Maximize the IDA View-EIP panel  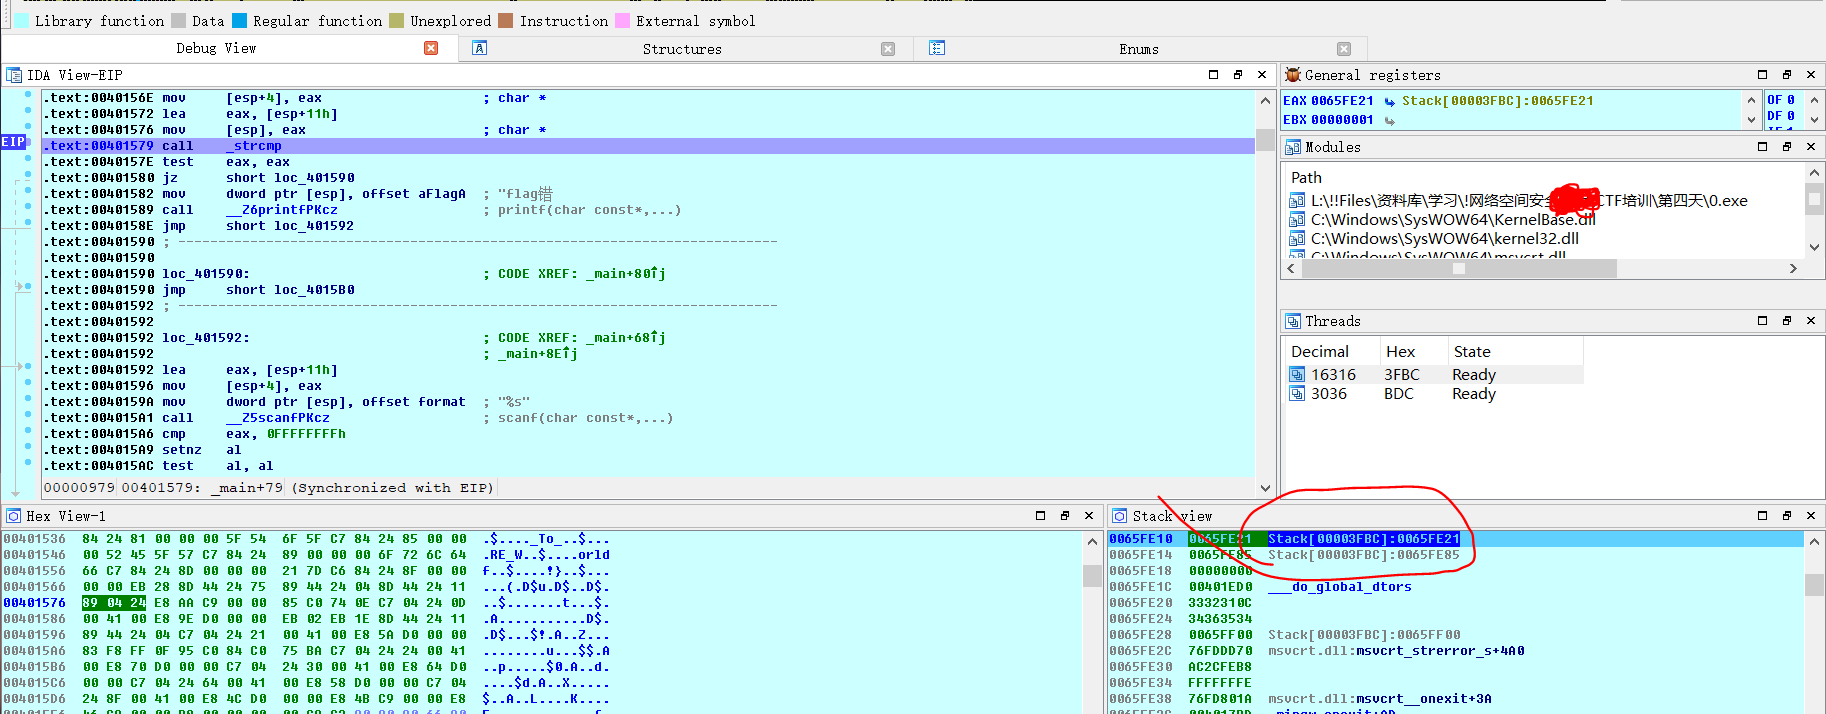tap(1213, 75)
